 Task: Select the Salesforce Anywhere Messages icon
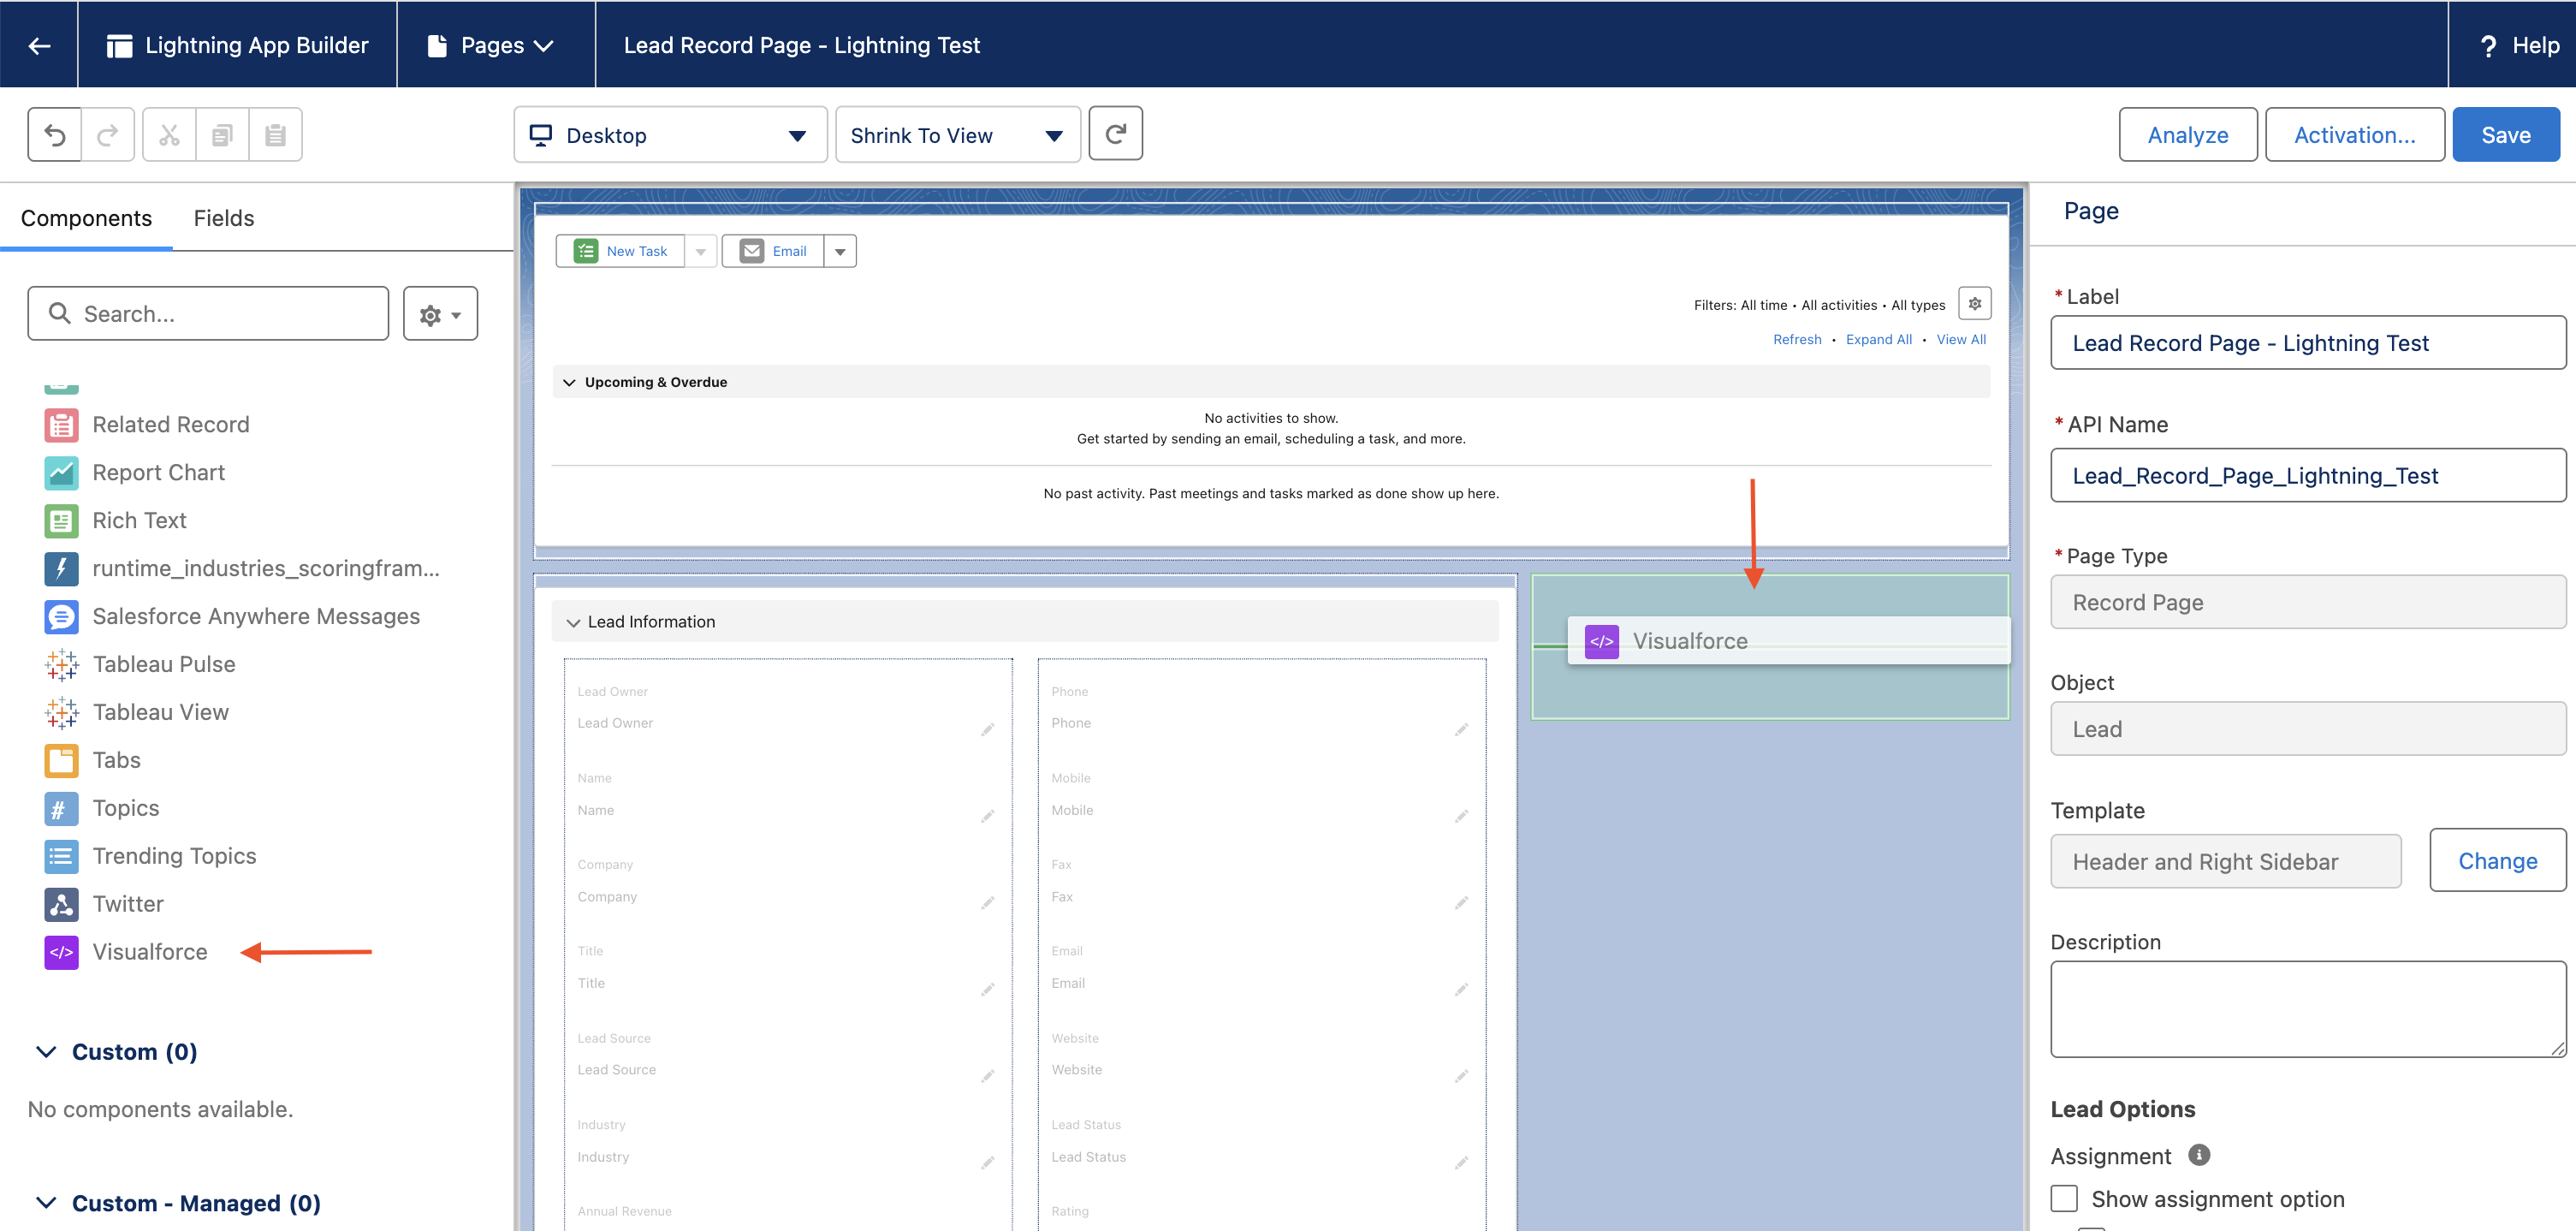pos(61,617)
